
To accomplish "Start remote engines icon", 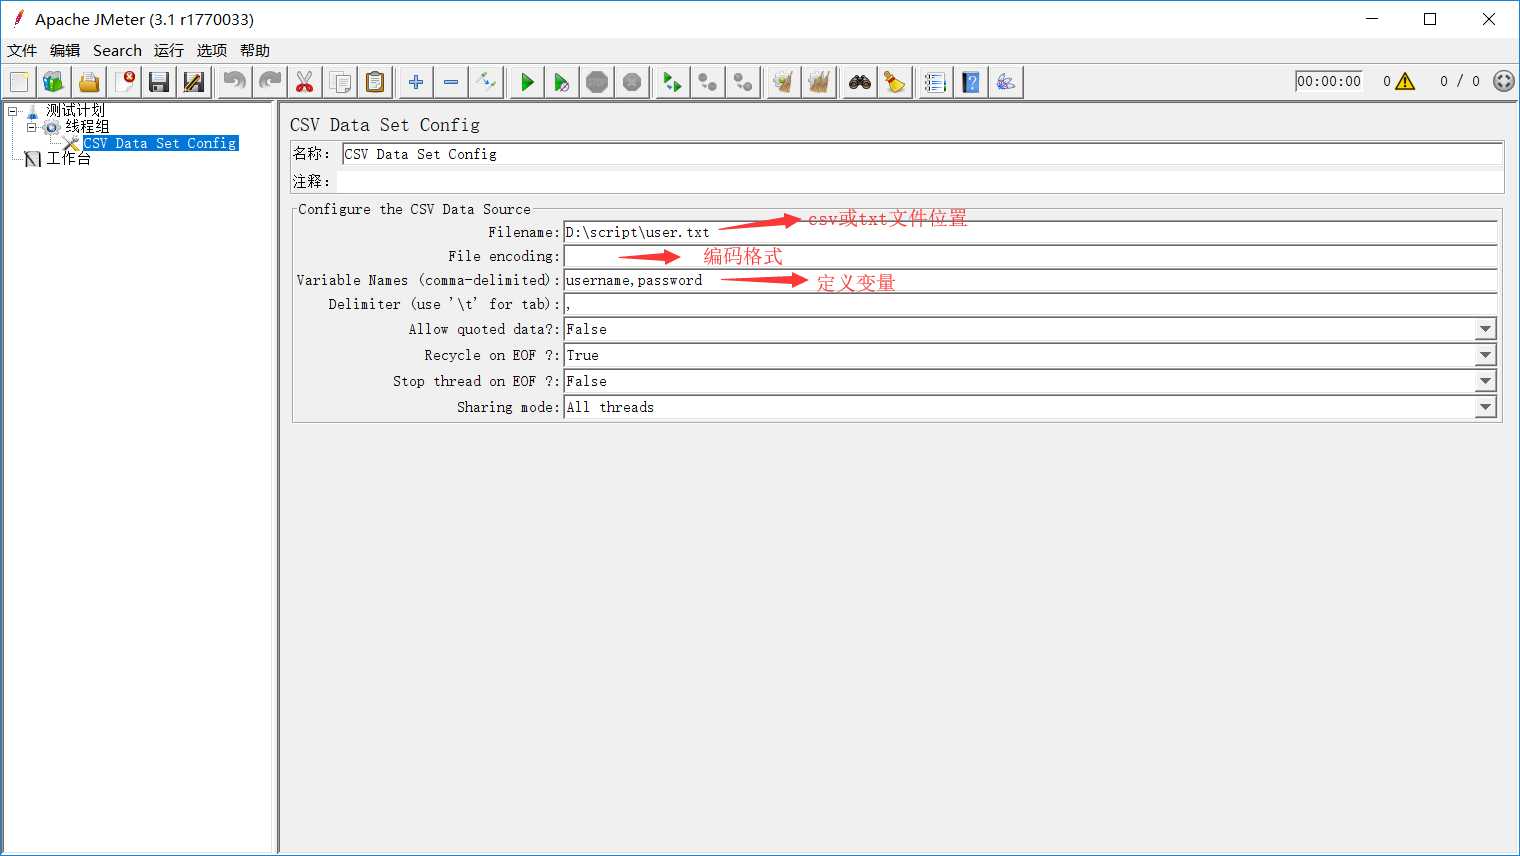I will pyautogui.click(x=673, y=82).
